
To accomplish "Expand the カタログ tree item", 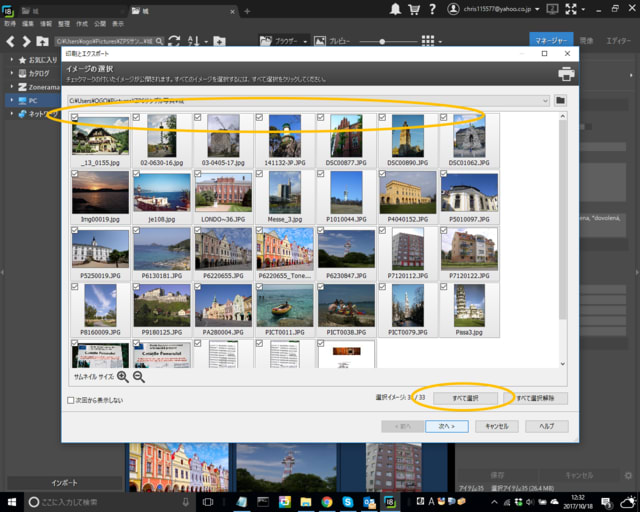I will click(x=10, y=73).
